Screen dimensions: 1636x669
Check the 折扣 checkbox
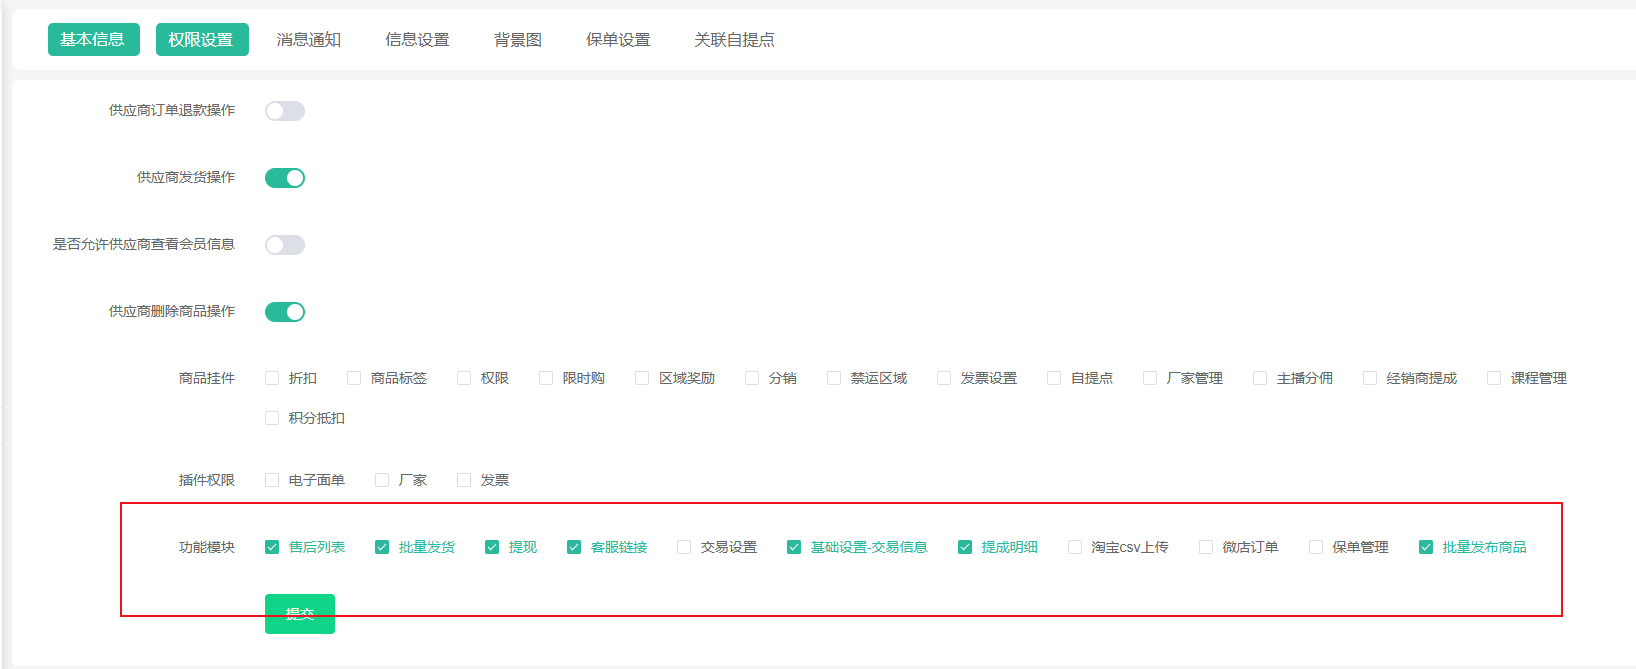272,378
